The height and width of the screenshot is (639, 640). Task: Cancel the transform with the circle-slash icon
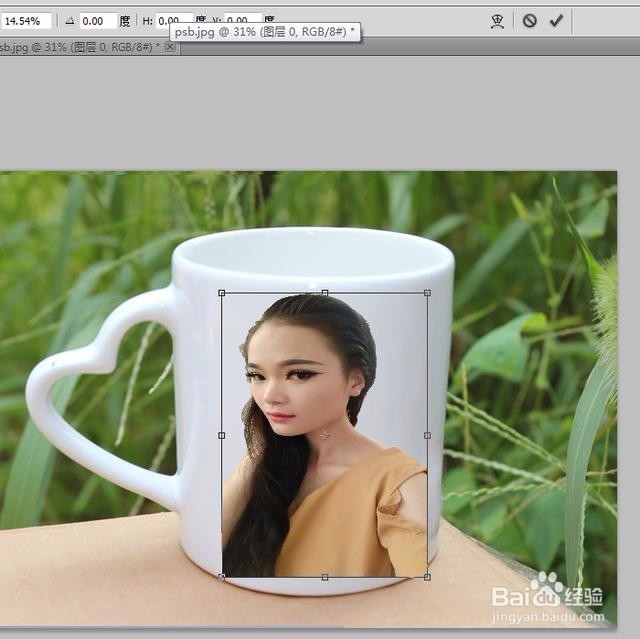click(x=529, y=20)
